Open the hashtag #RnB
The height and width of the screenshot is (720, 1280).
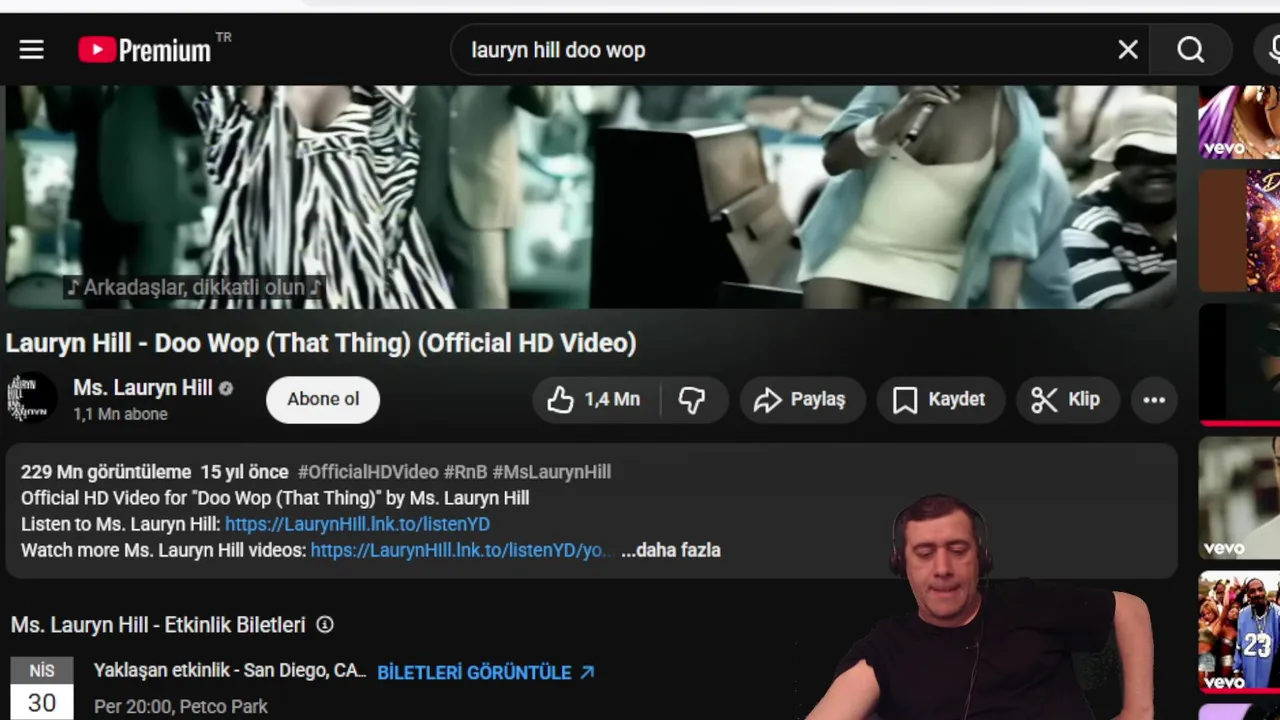click(x=466, y=472)
